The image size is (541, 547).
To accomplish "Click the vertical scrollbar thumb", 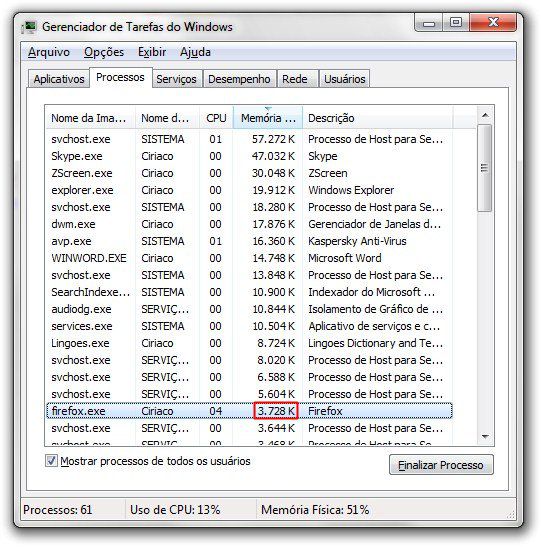I will [x=485, y=168].
